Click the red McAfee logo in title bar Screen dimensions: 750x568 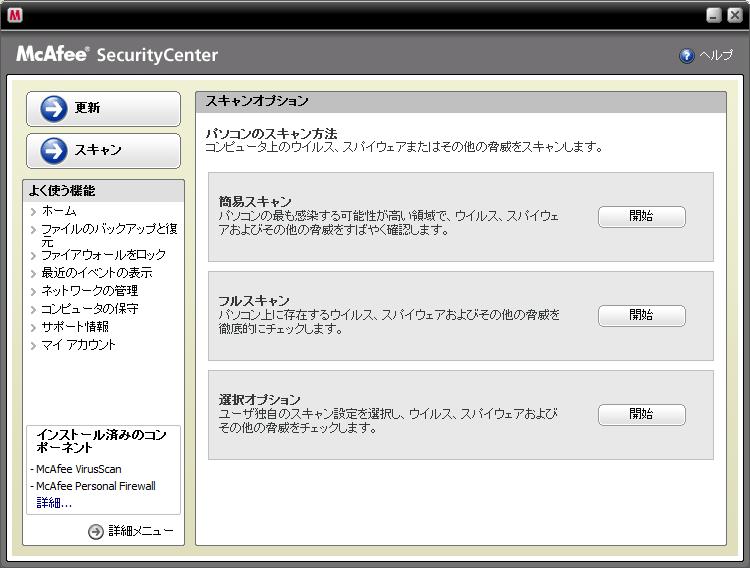(x=15, y=15)
